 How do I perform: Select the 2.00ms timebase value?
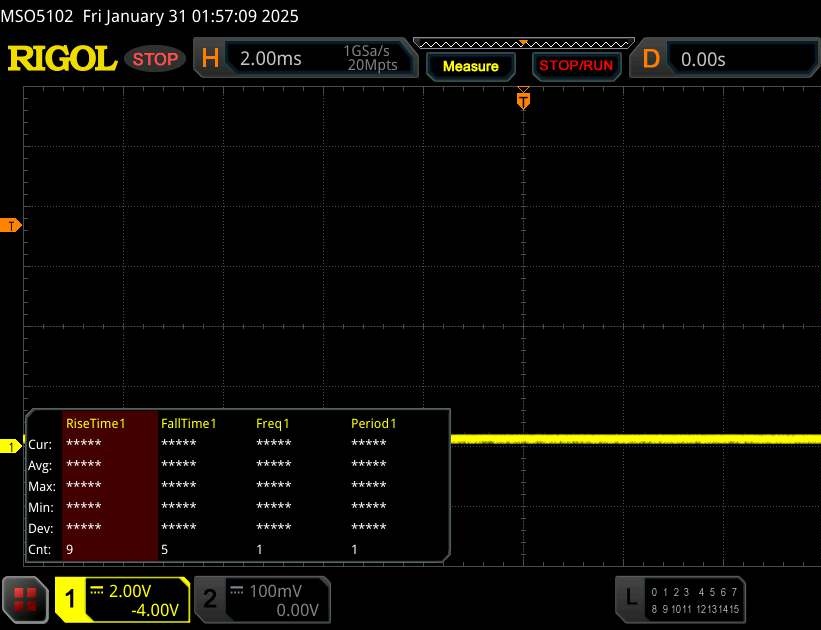[271, 59]
